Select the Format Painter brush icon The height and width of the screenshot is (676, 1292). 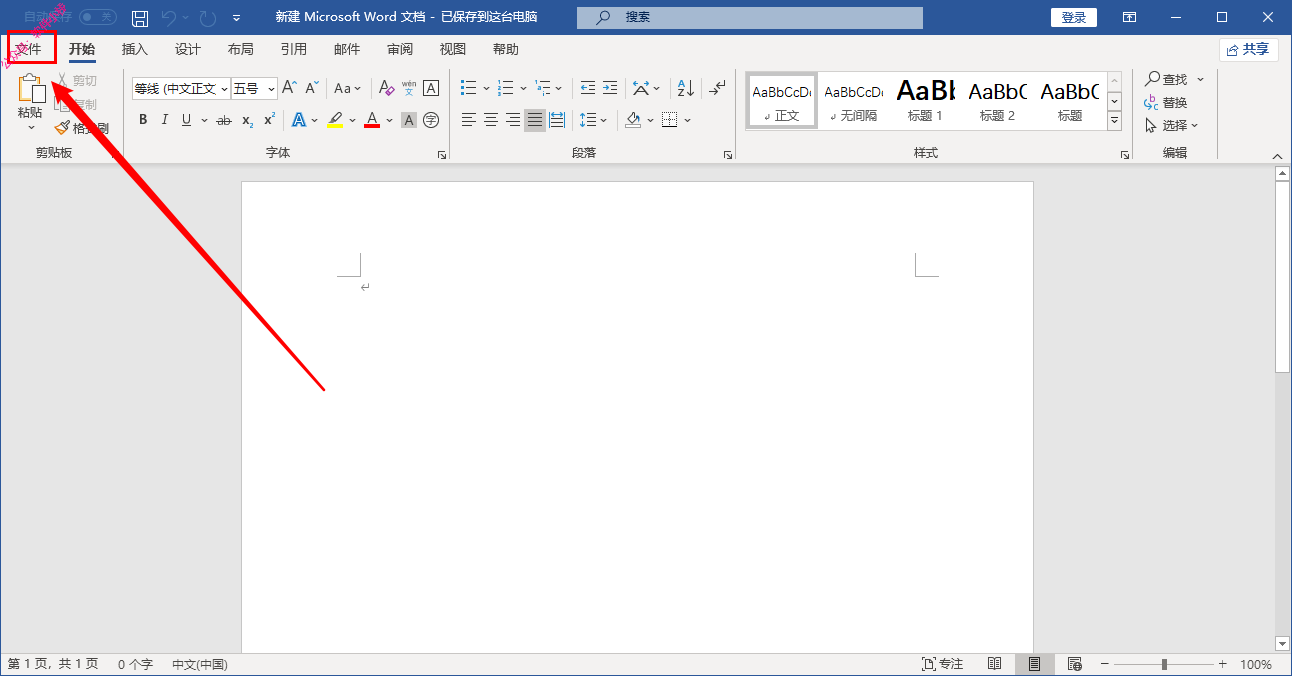(62, 128)
